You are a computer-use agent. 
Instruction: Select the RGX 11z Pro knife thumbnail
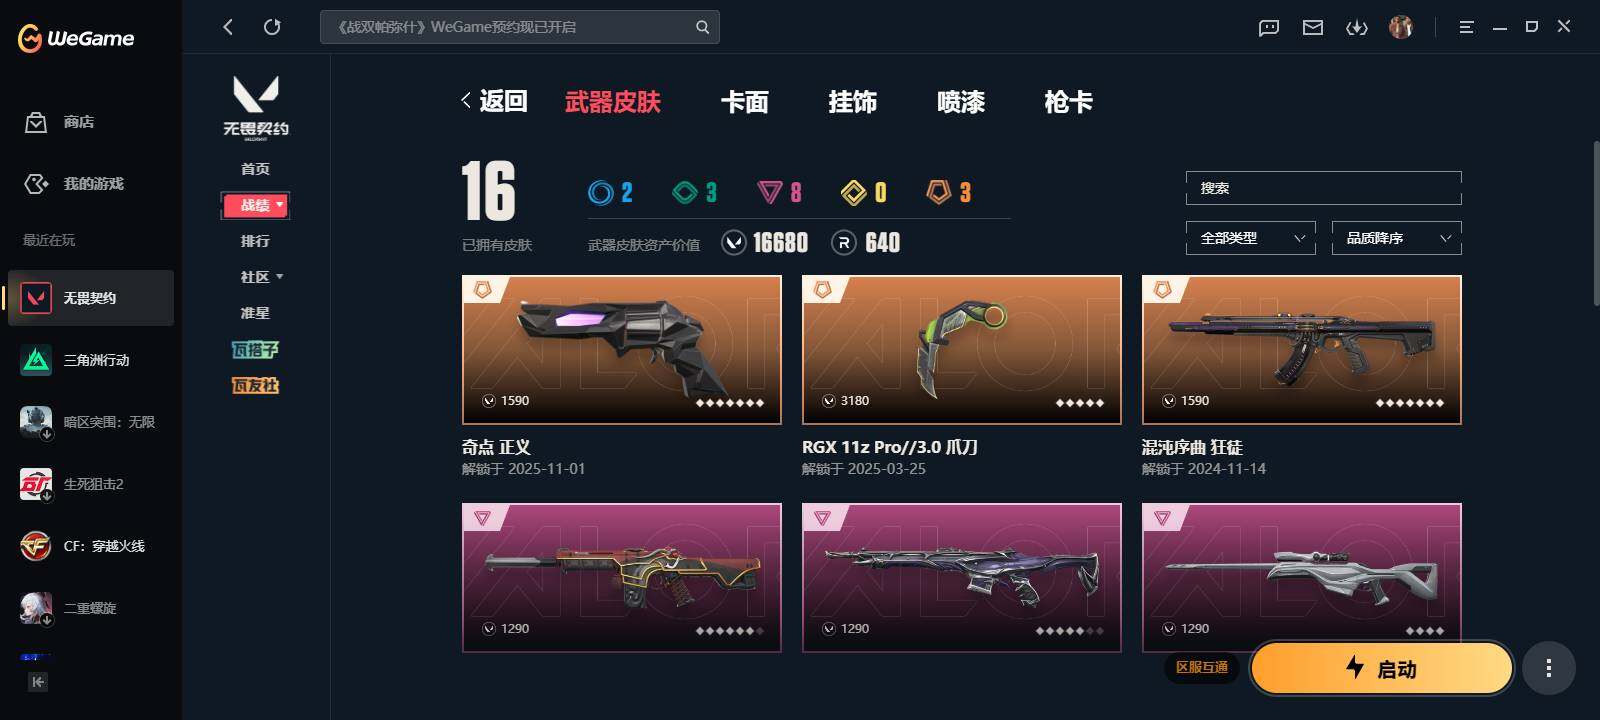[962, 350]
